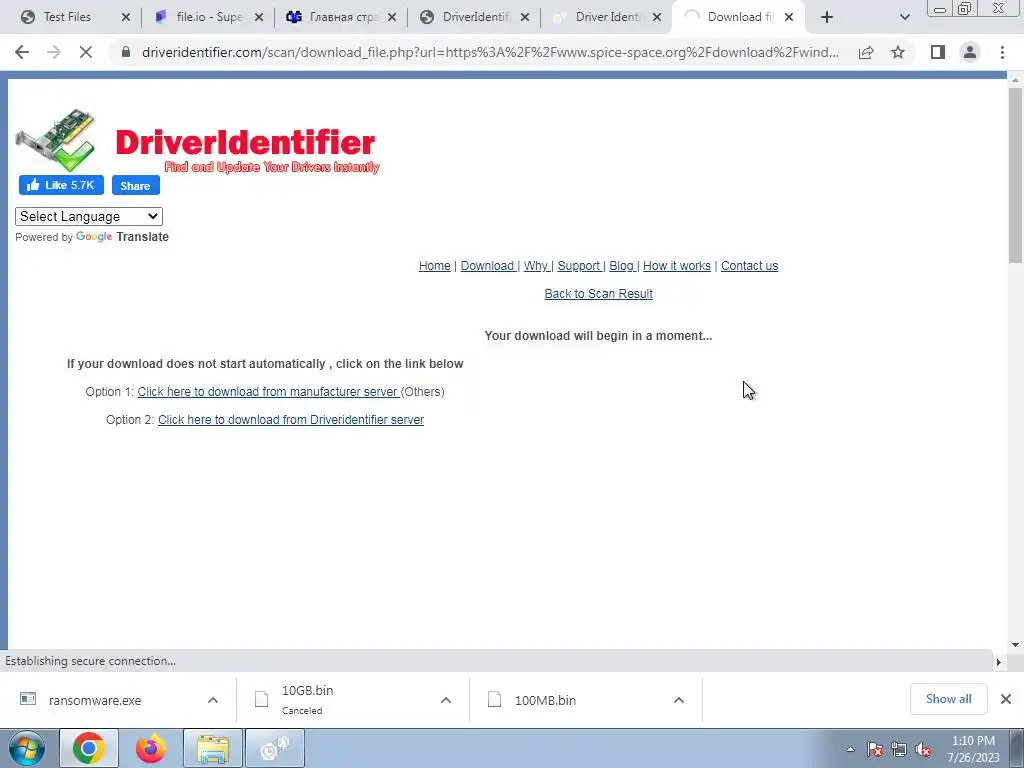
Task: Click the ransomware.exe download item
Action: pyautogui.click(x=95, y=700)
